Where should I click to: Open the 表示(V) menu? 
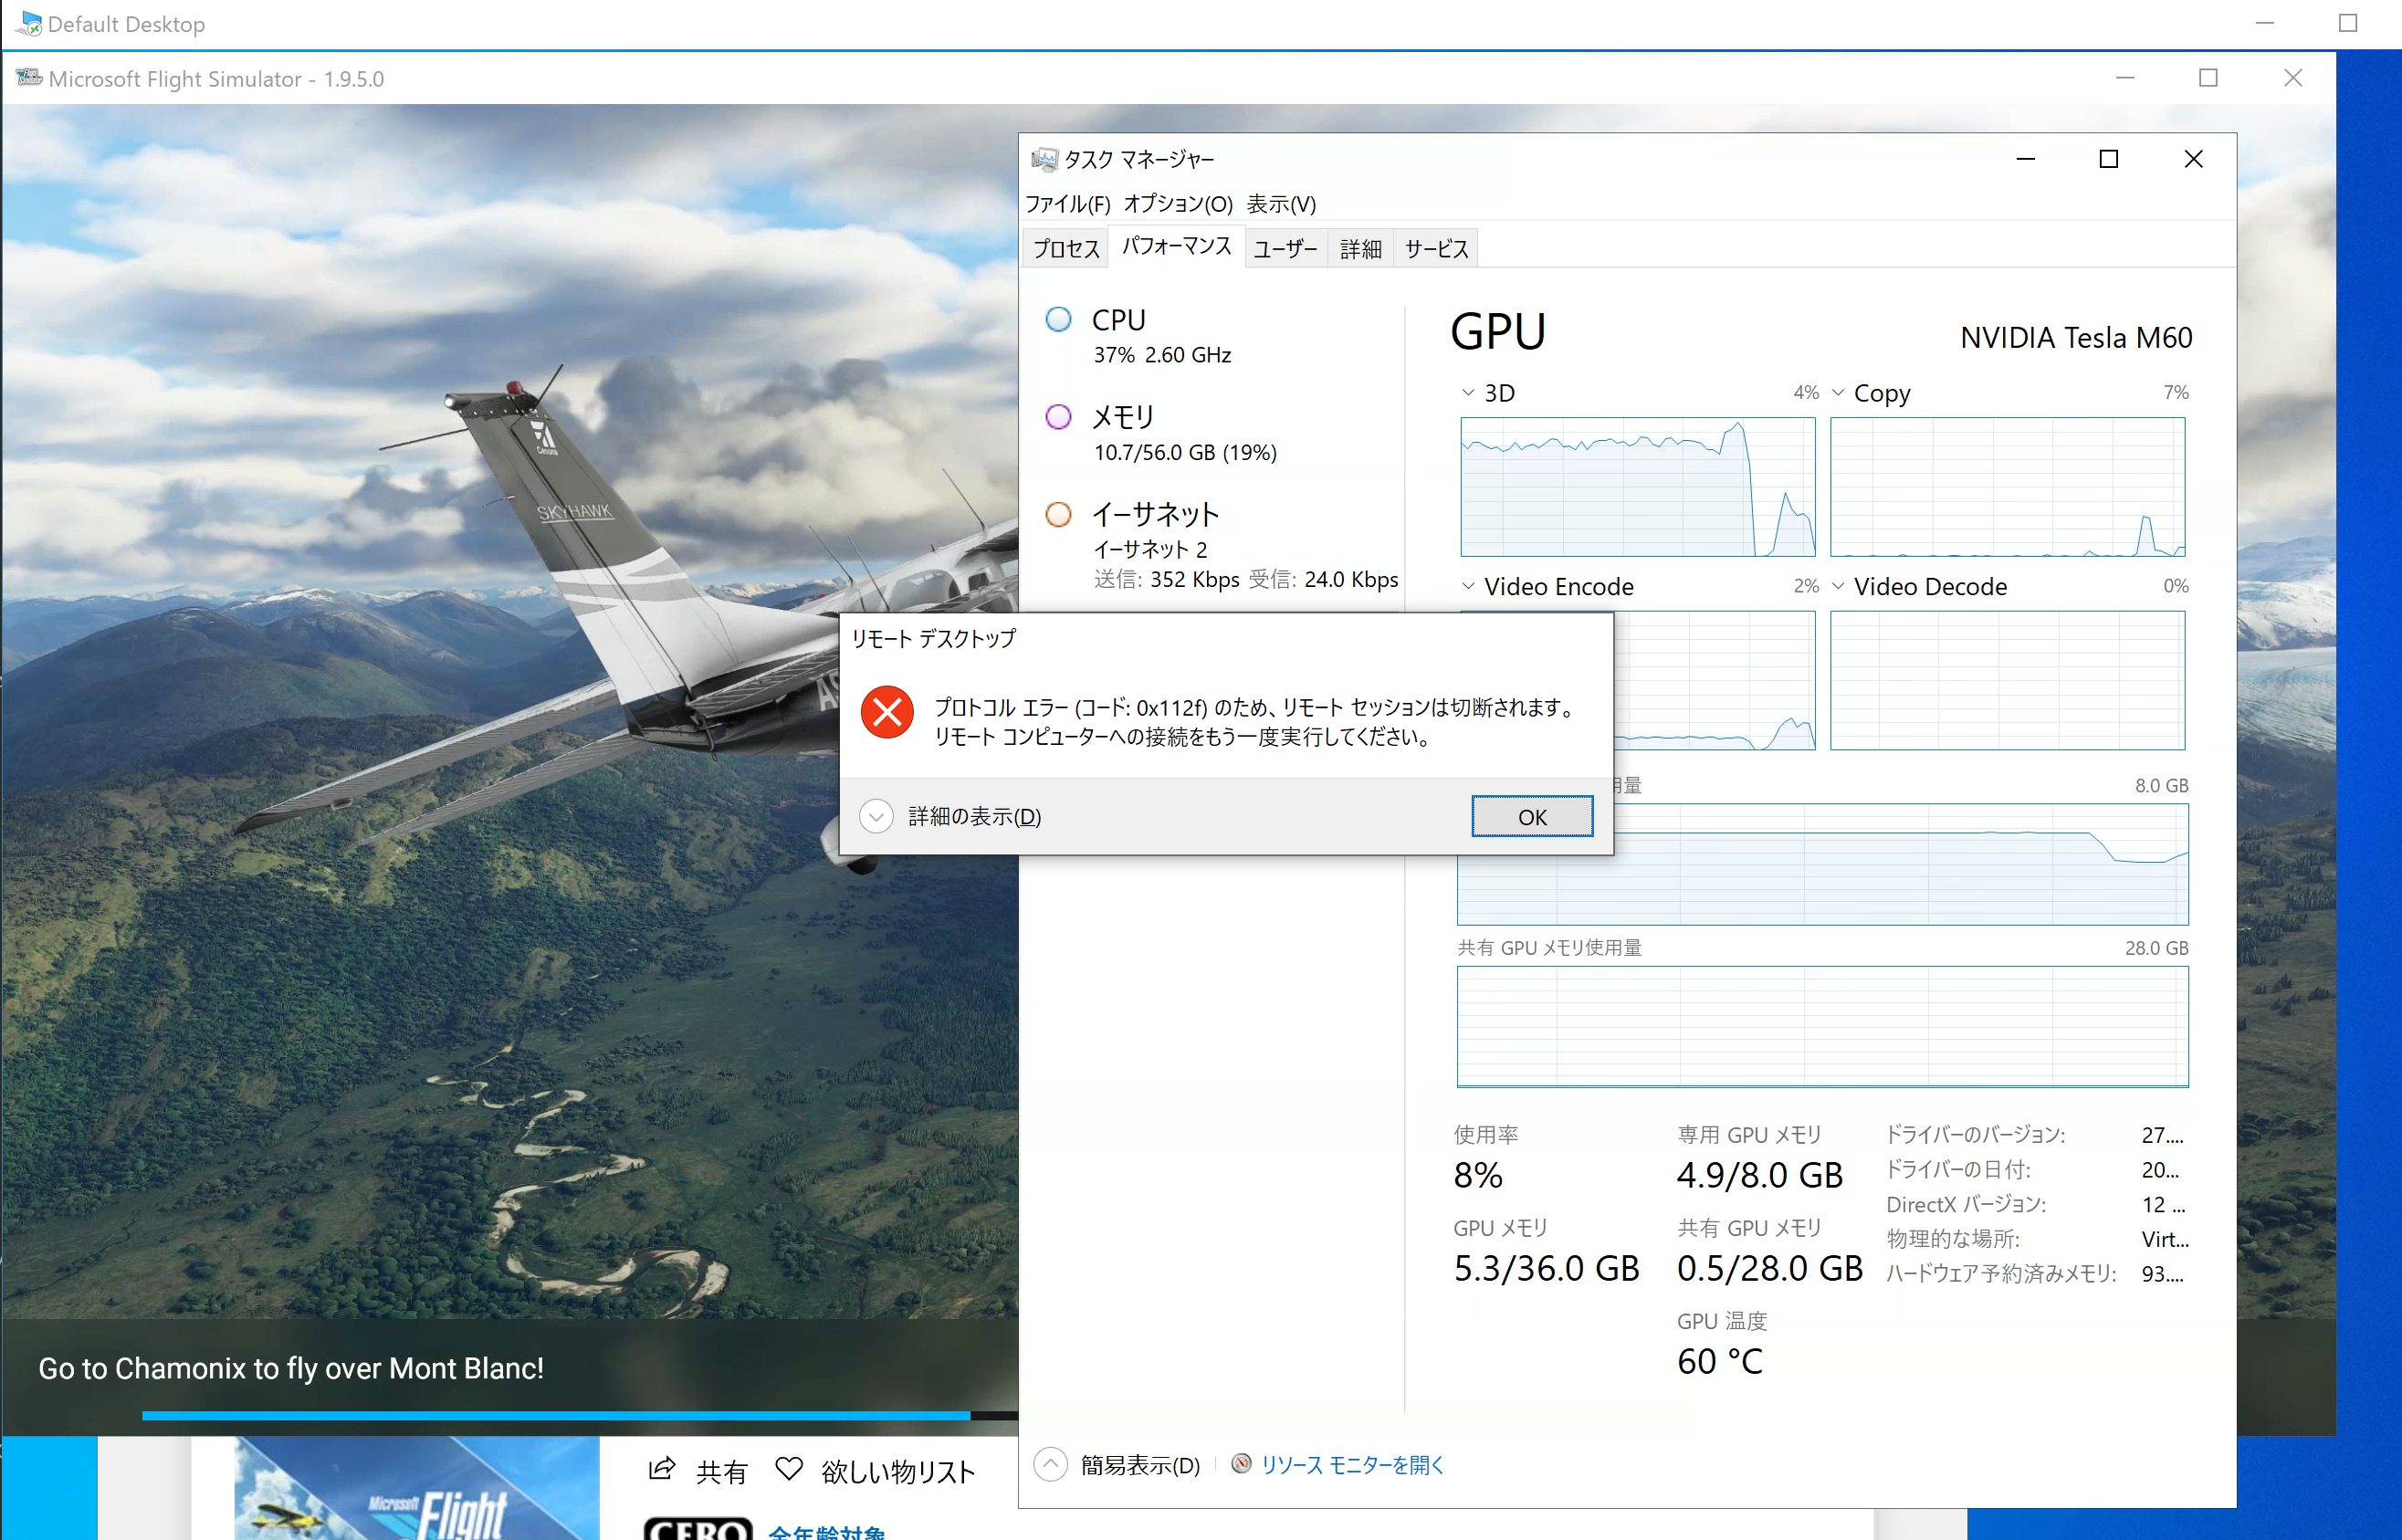click(1280, 204)
